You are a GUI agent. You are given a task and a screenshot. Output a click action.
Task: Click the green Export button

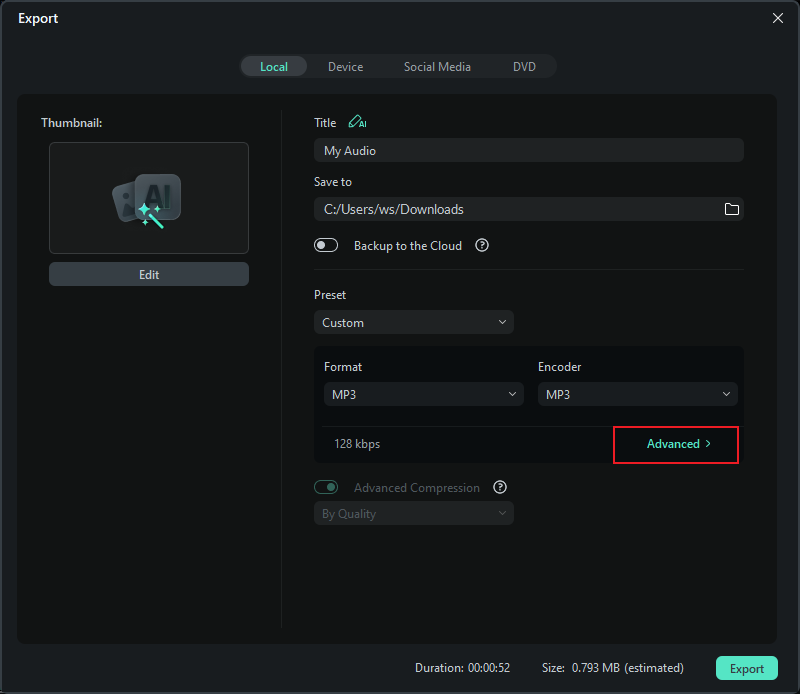click(x=746, y=668)
